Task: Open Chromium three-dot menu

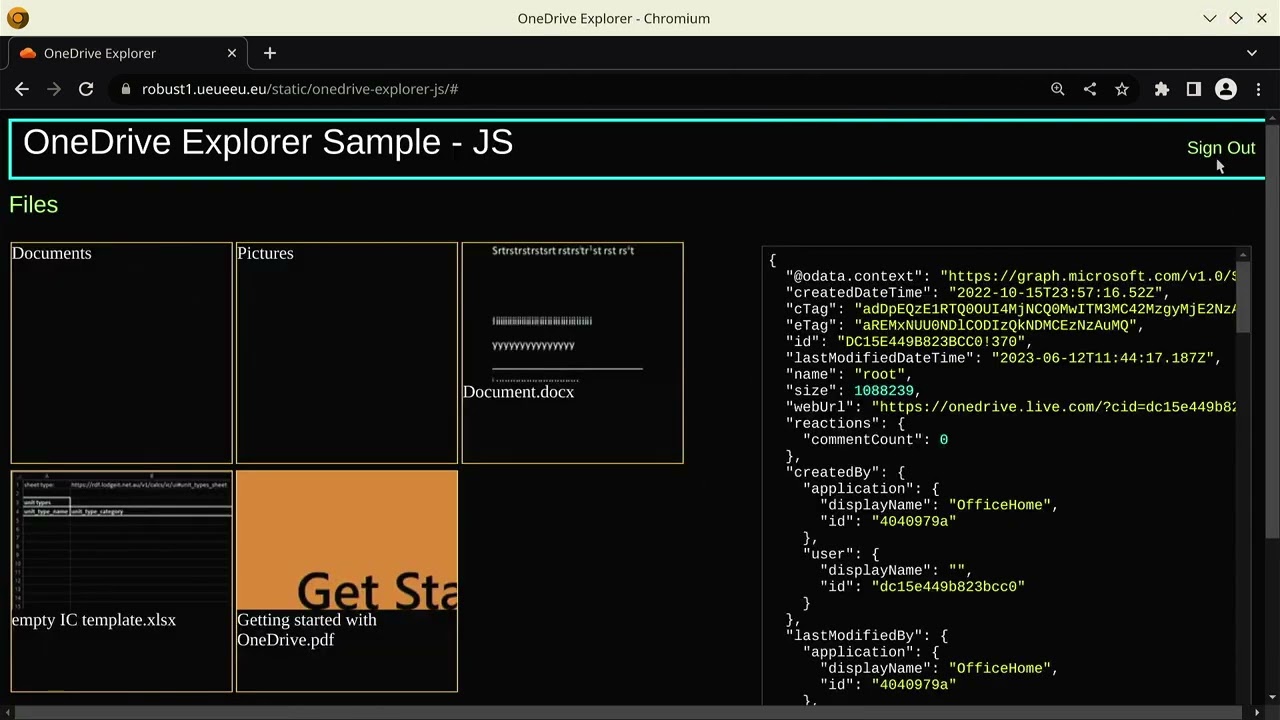Action: [1259, 89]
